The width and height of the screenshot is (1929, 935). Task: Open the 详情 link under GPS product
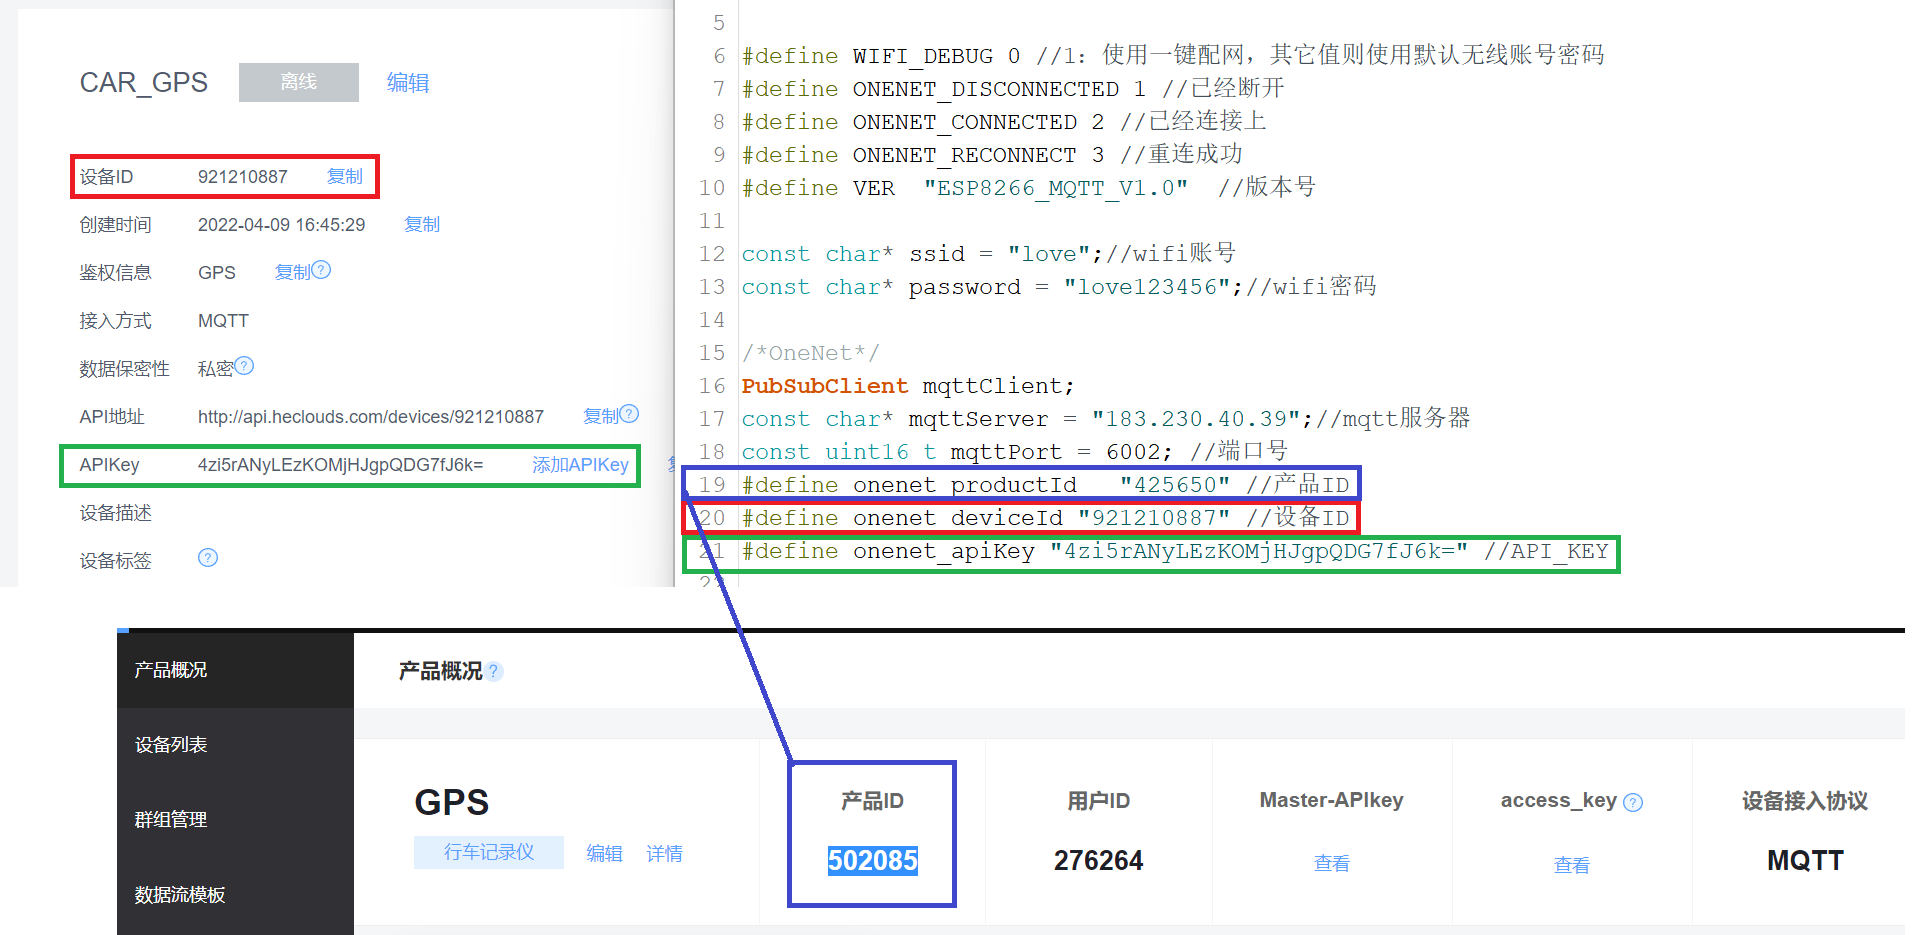pos(664,854)
